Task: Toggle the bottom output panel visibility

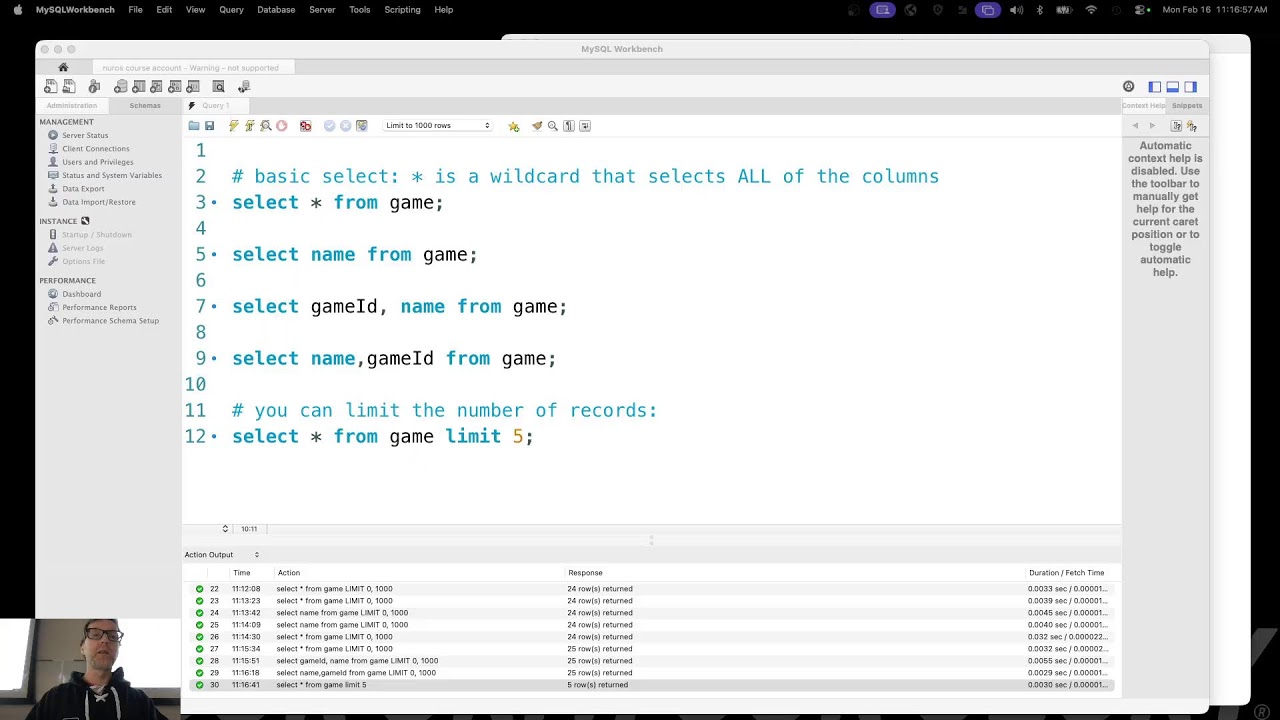Action: click(1173, 87)
